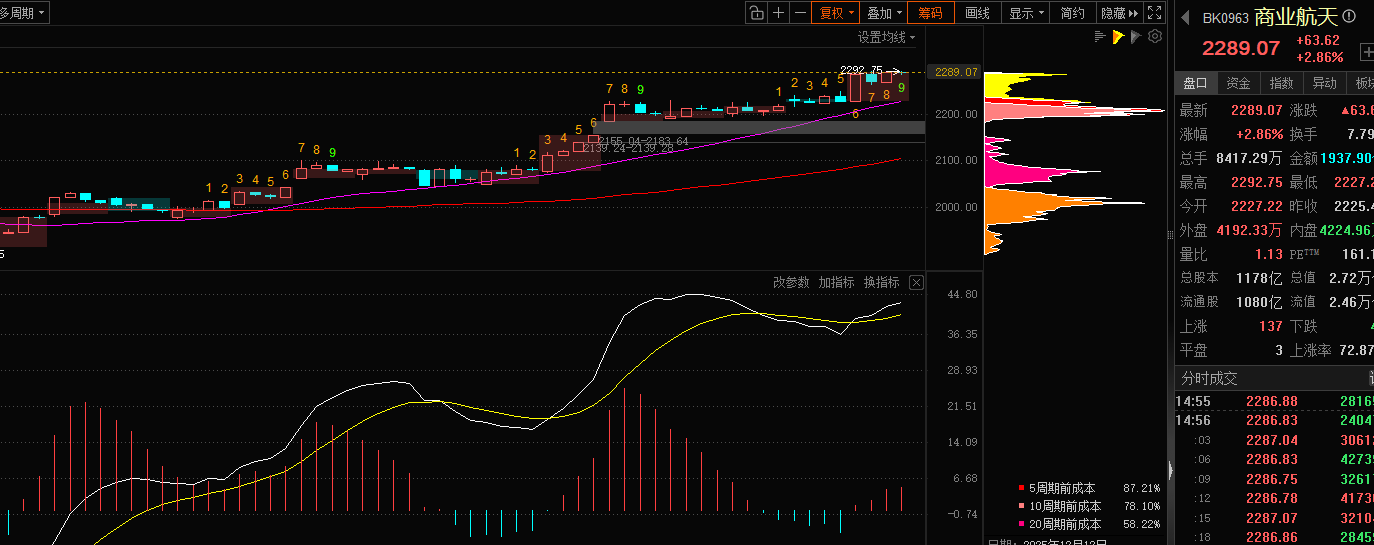Toggle fullscreen chart mode icon
This screenshot has width=1374, height=545.
click(1154, 13)
